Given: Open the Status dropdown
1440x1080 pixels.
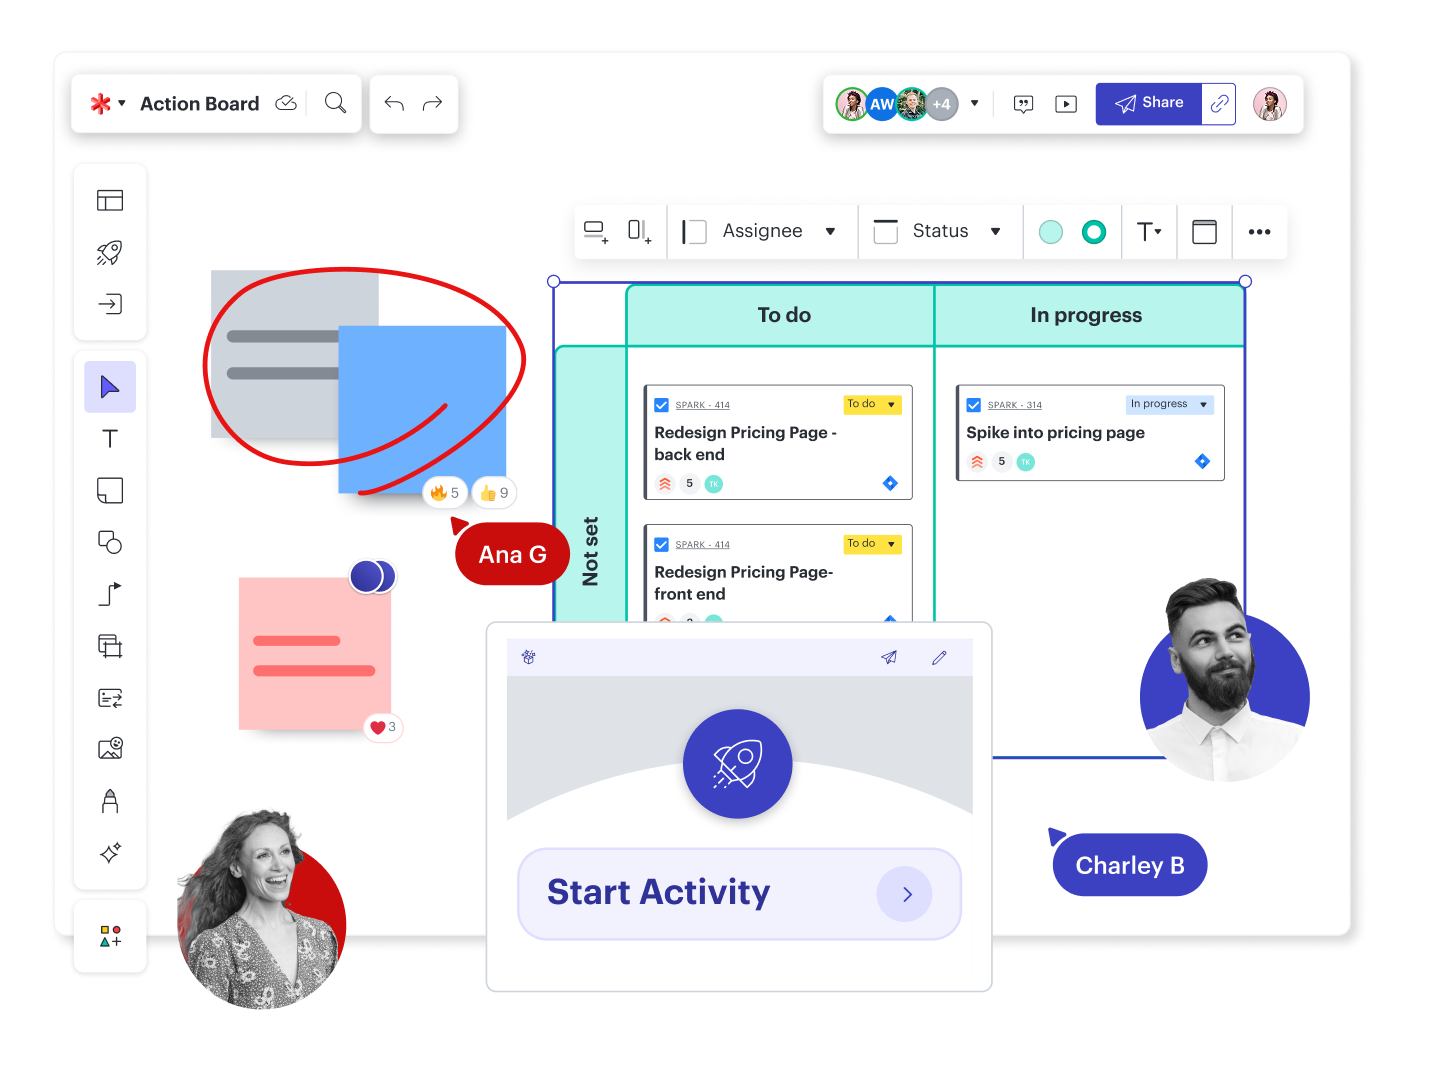Looking at the screenshot, I should pyautogui.click(x=997, y=231).
